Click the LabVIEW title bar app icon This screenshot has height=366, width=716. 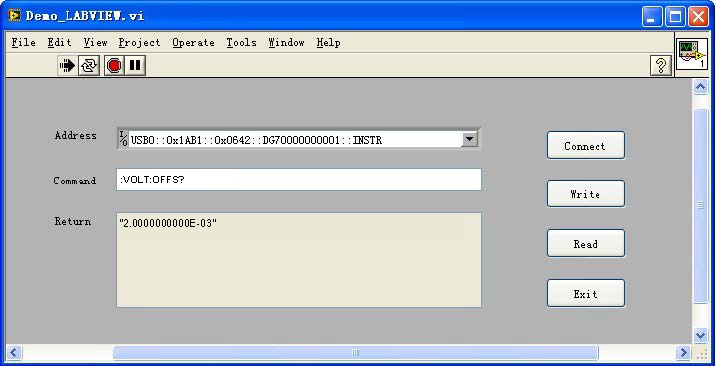(14, 16)
